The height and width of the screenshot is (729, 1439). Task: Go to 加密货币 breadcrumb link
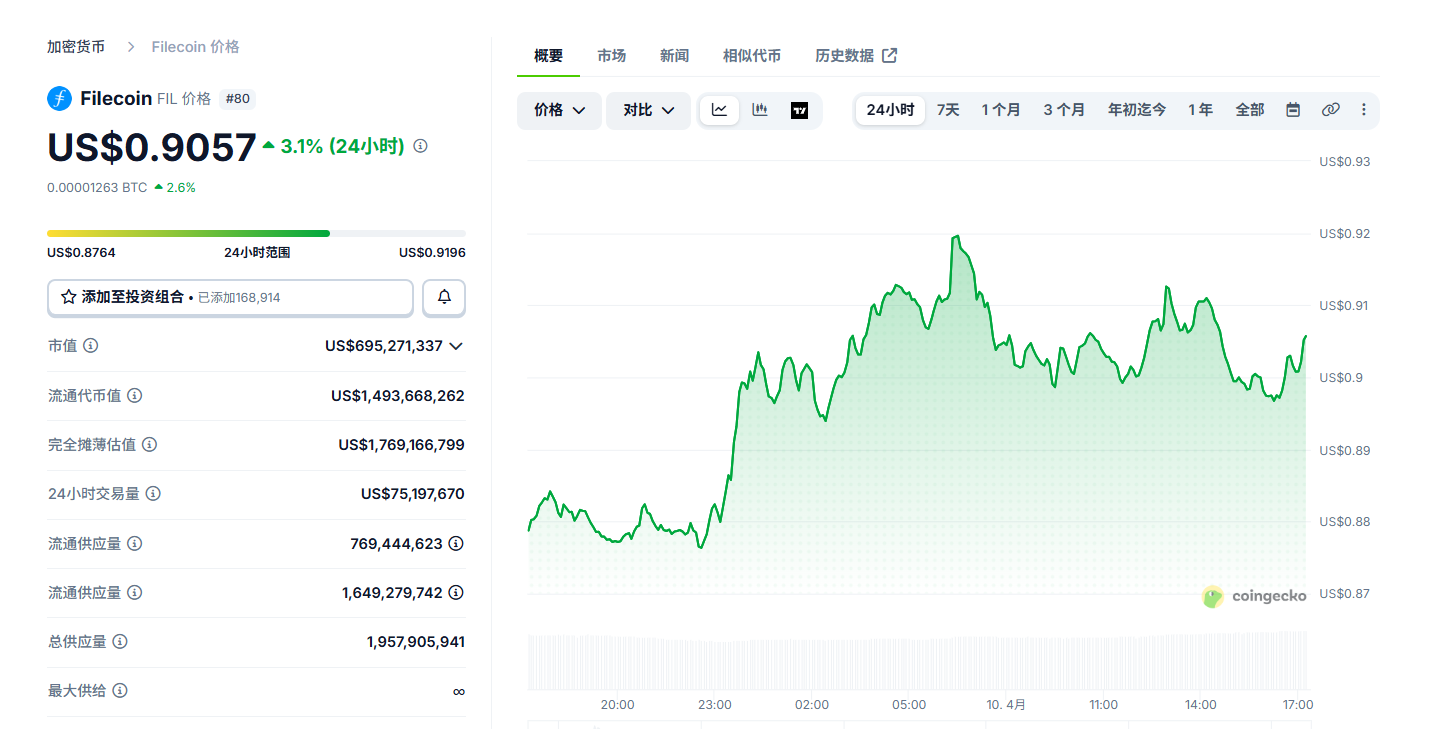[x=77, y=47]
